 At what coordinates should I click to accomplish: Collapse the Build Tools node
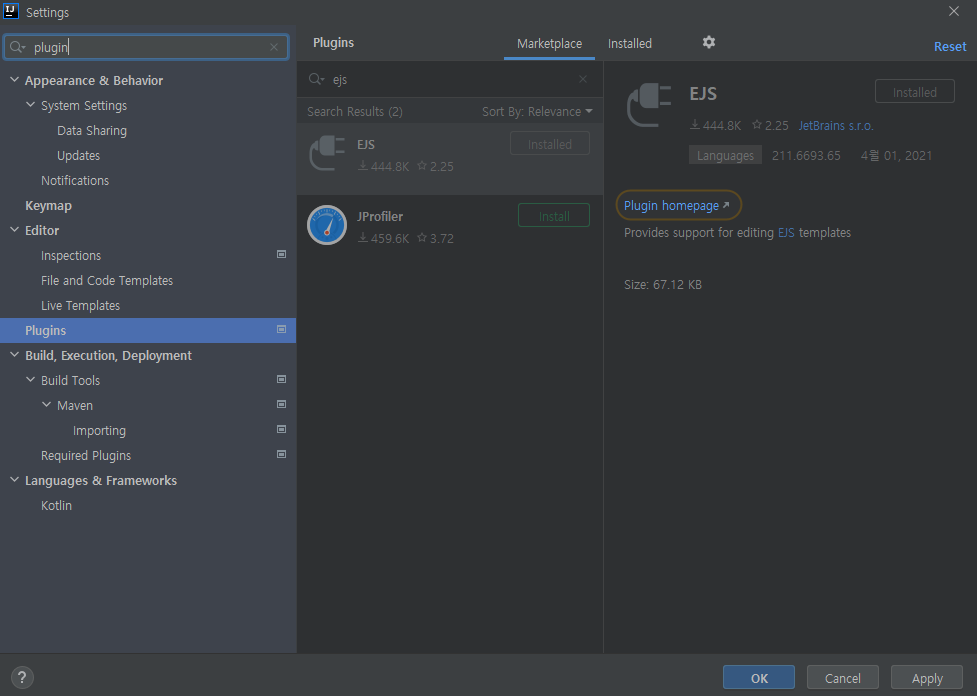click(30, 379)
